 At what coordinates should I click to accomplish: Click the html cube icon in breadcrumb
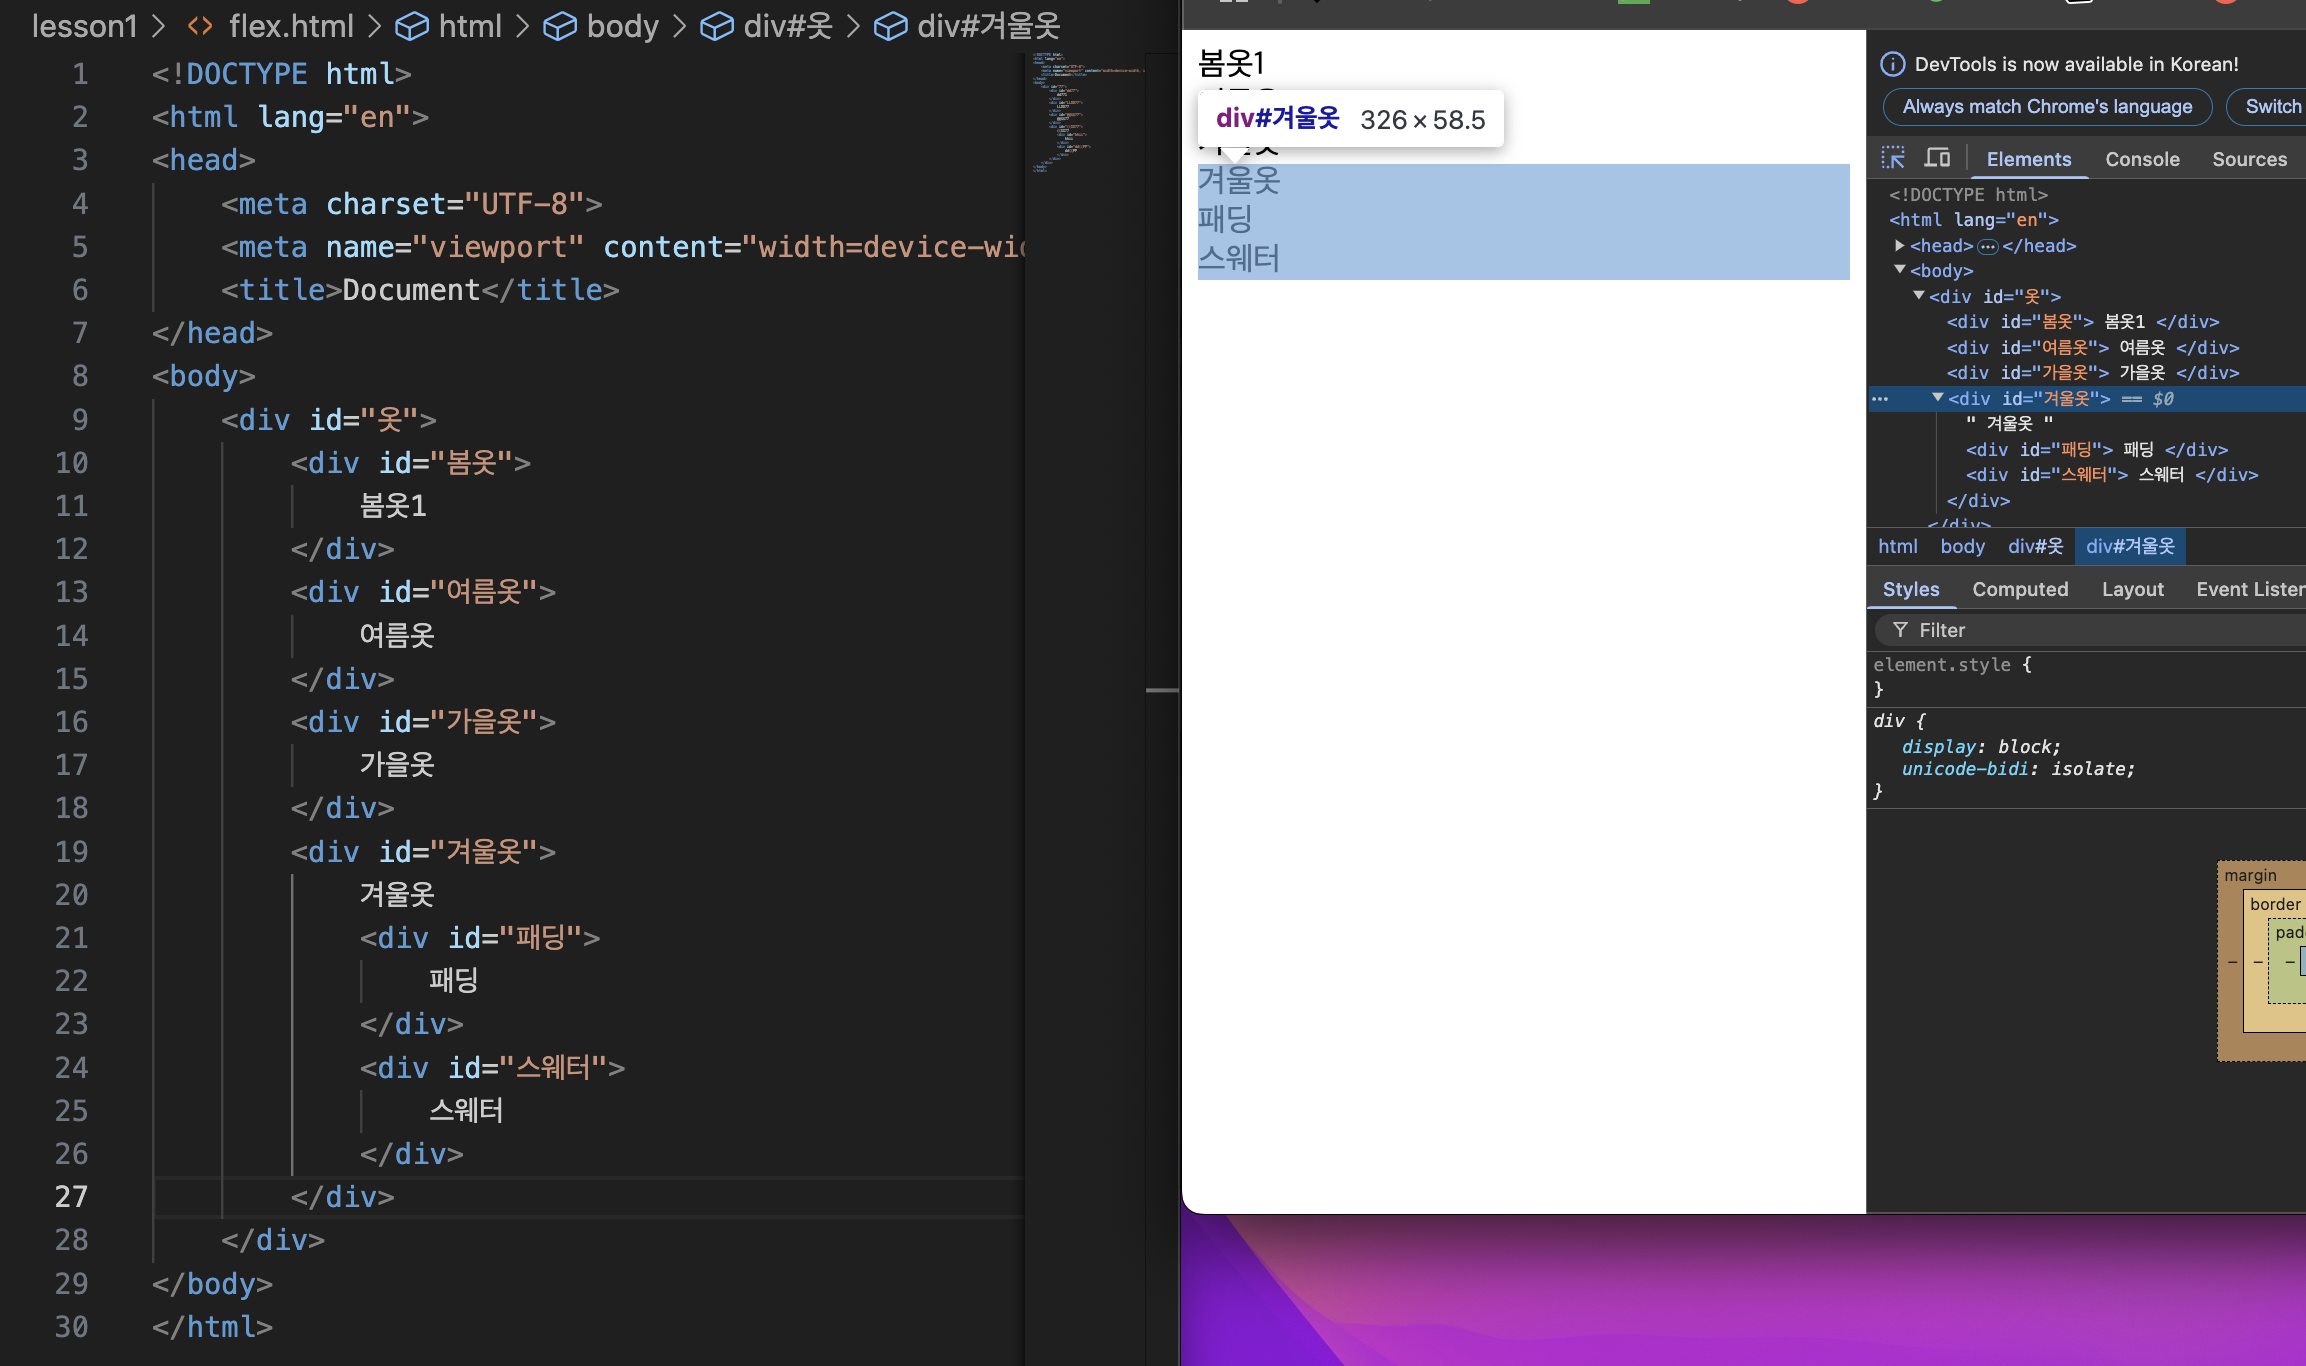point(412,27)
